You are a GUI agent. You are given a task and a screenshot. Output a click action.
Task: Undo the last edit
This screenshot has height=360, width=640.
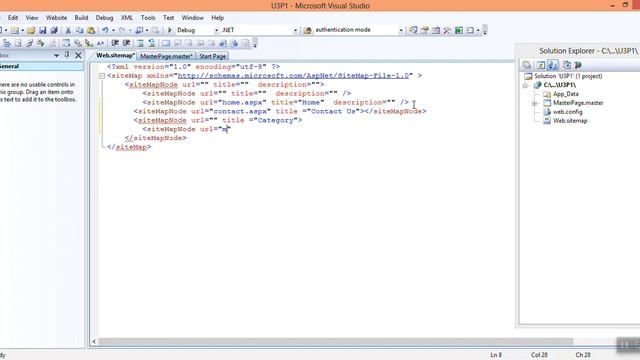click(x=105, y=30)
